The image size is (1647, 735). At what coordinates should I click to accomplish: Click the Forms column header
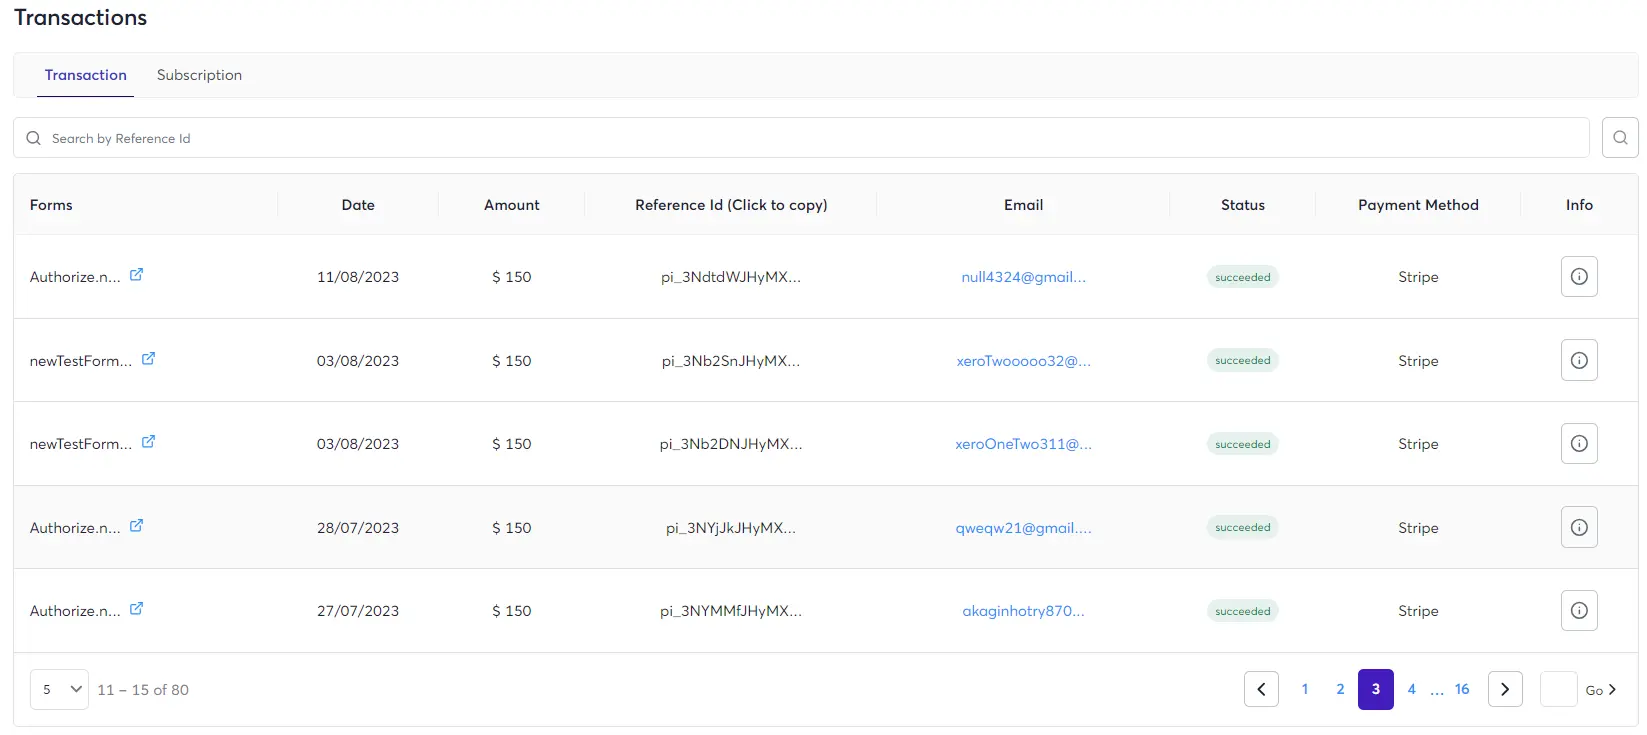tap(51, 205)
